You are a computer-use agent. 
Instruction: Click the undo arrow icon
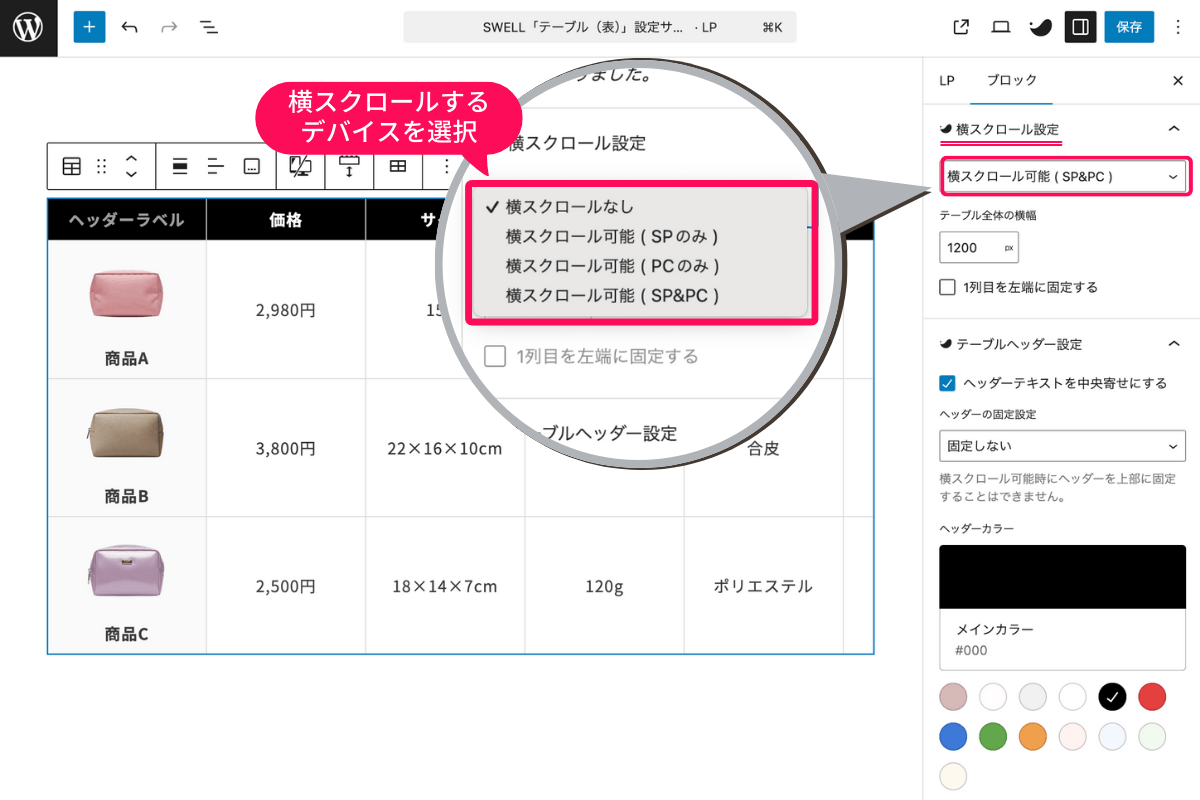pyautogui.click(x=129, y=27)
